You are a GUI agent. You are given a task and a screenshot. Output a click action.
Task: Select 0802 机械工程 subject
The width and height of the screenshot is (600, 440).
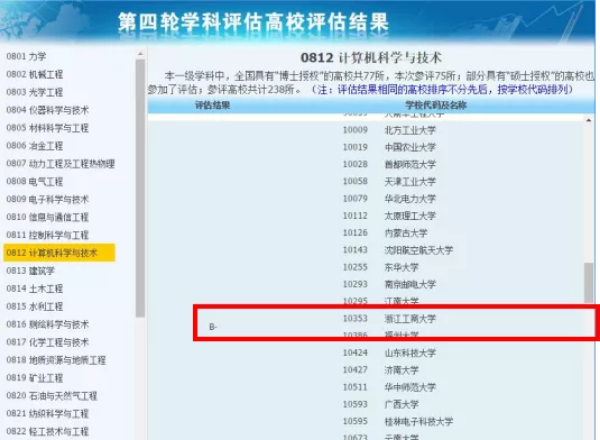[x=34, y=74]
